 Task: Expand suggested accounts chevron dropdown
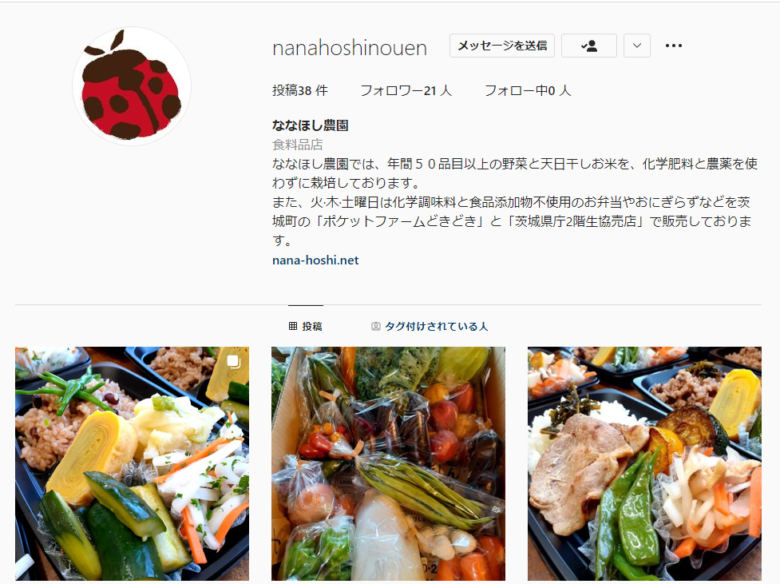pyautogui.click(x=637, y=46)
